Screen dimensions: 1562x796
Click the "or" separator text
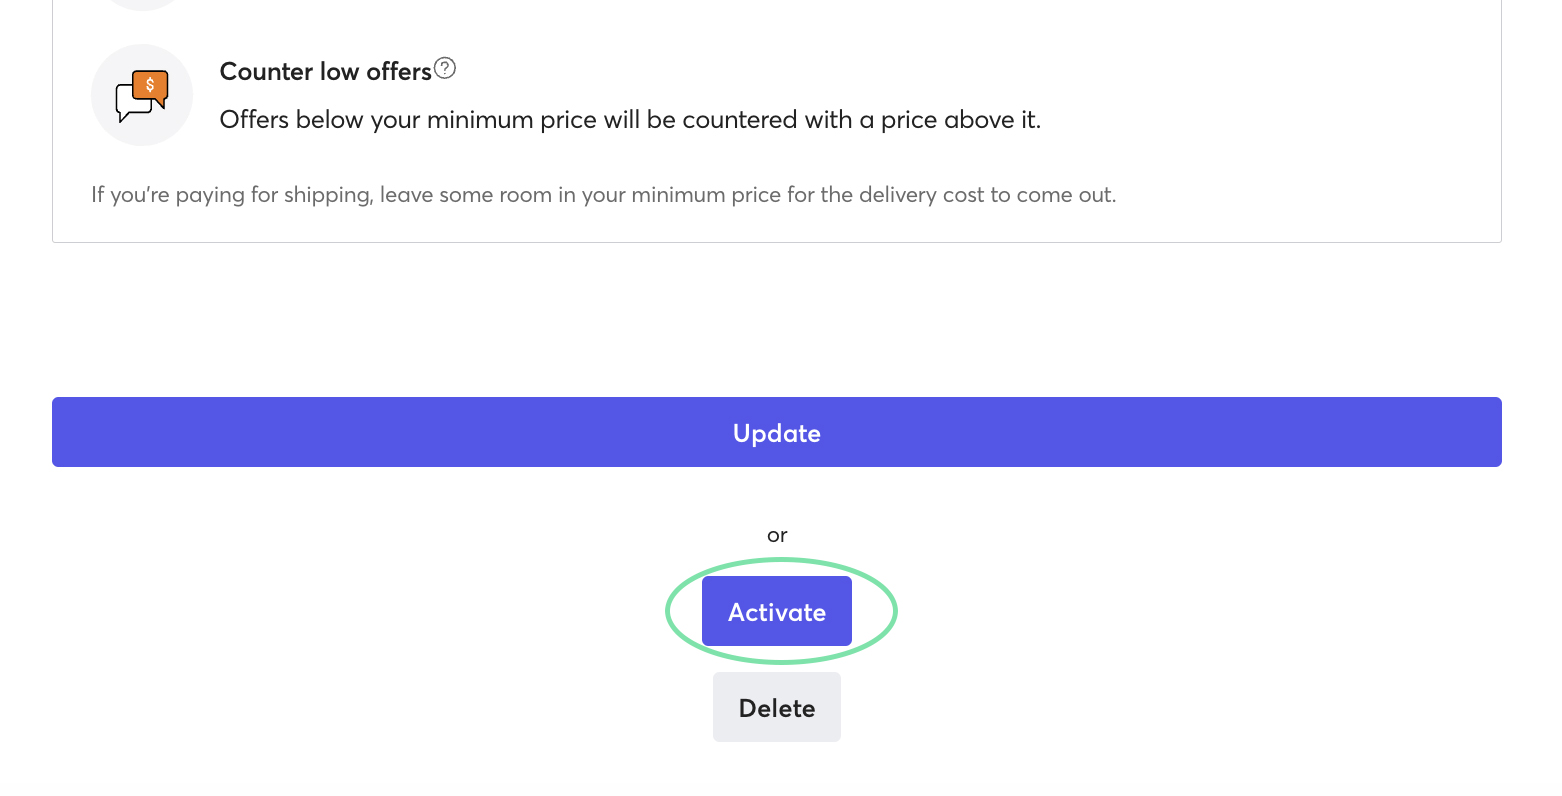[x=777, y=536]
